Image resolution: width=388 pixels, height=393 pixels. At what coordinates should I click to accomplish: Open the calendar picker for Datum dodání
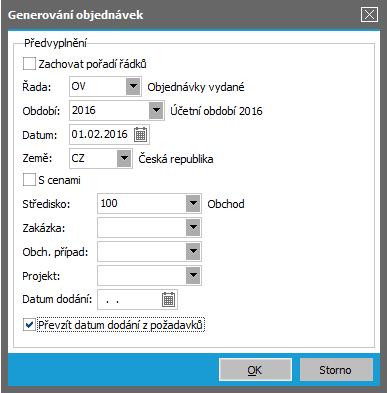point(168,299)
